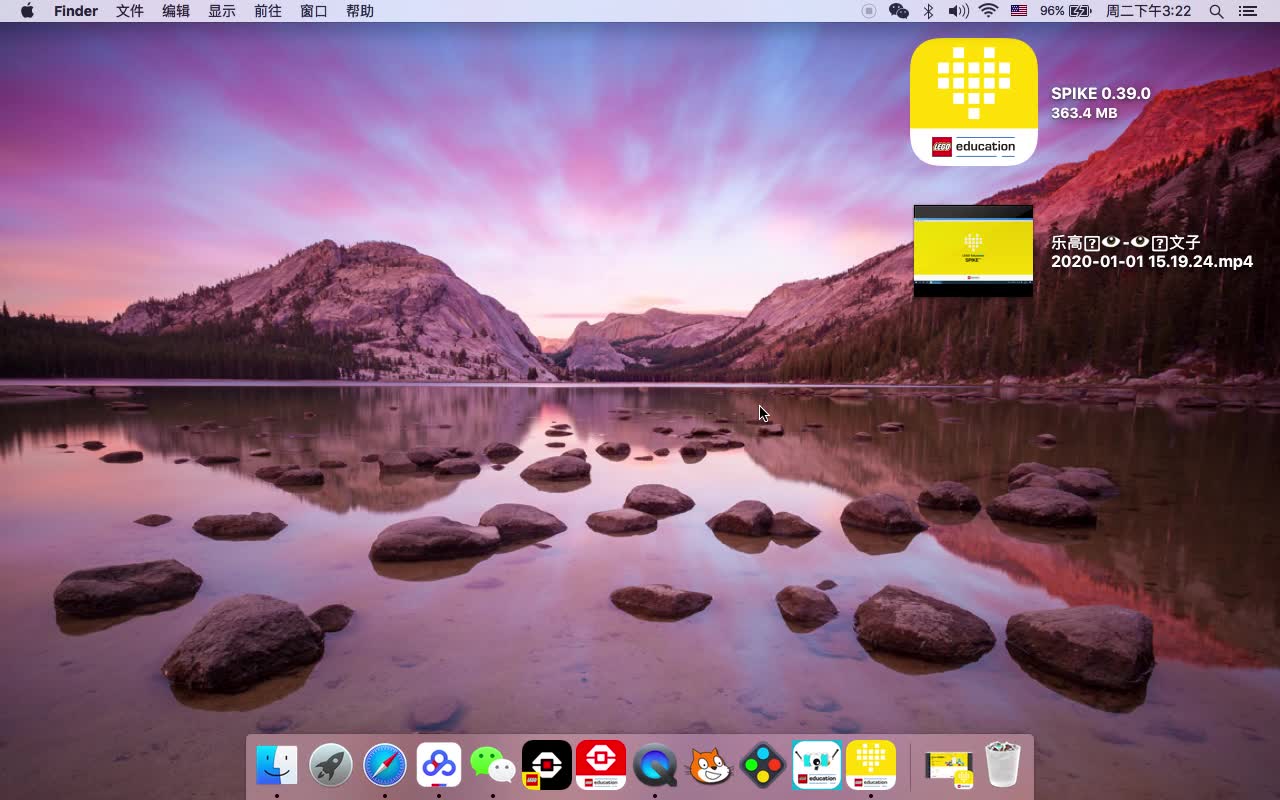Click the SPIKE 0.39.0 file label
Screen dimensions: 1280x800
point(1101,93)
